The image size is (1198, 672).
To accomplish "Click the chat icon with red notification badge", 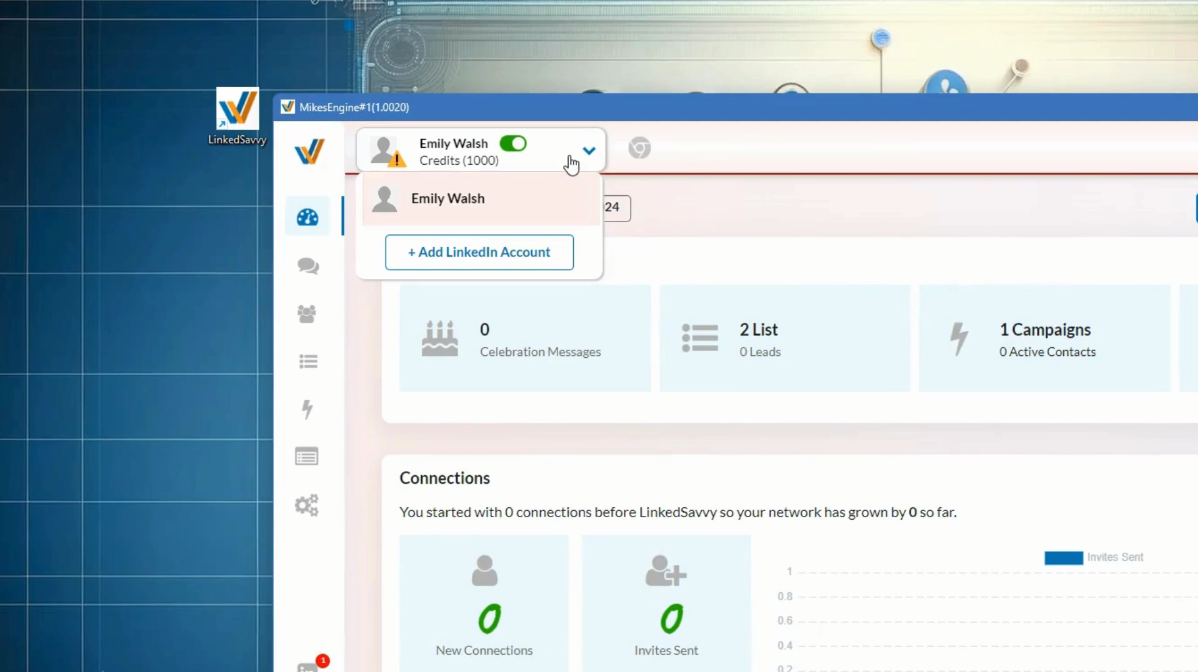I will click(307, 663).
